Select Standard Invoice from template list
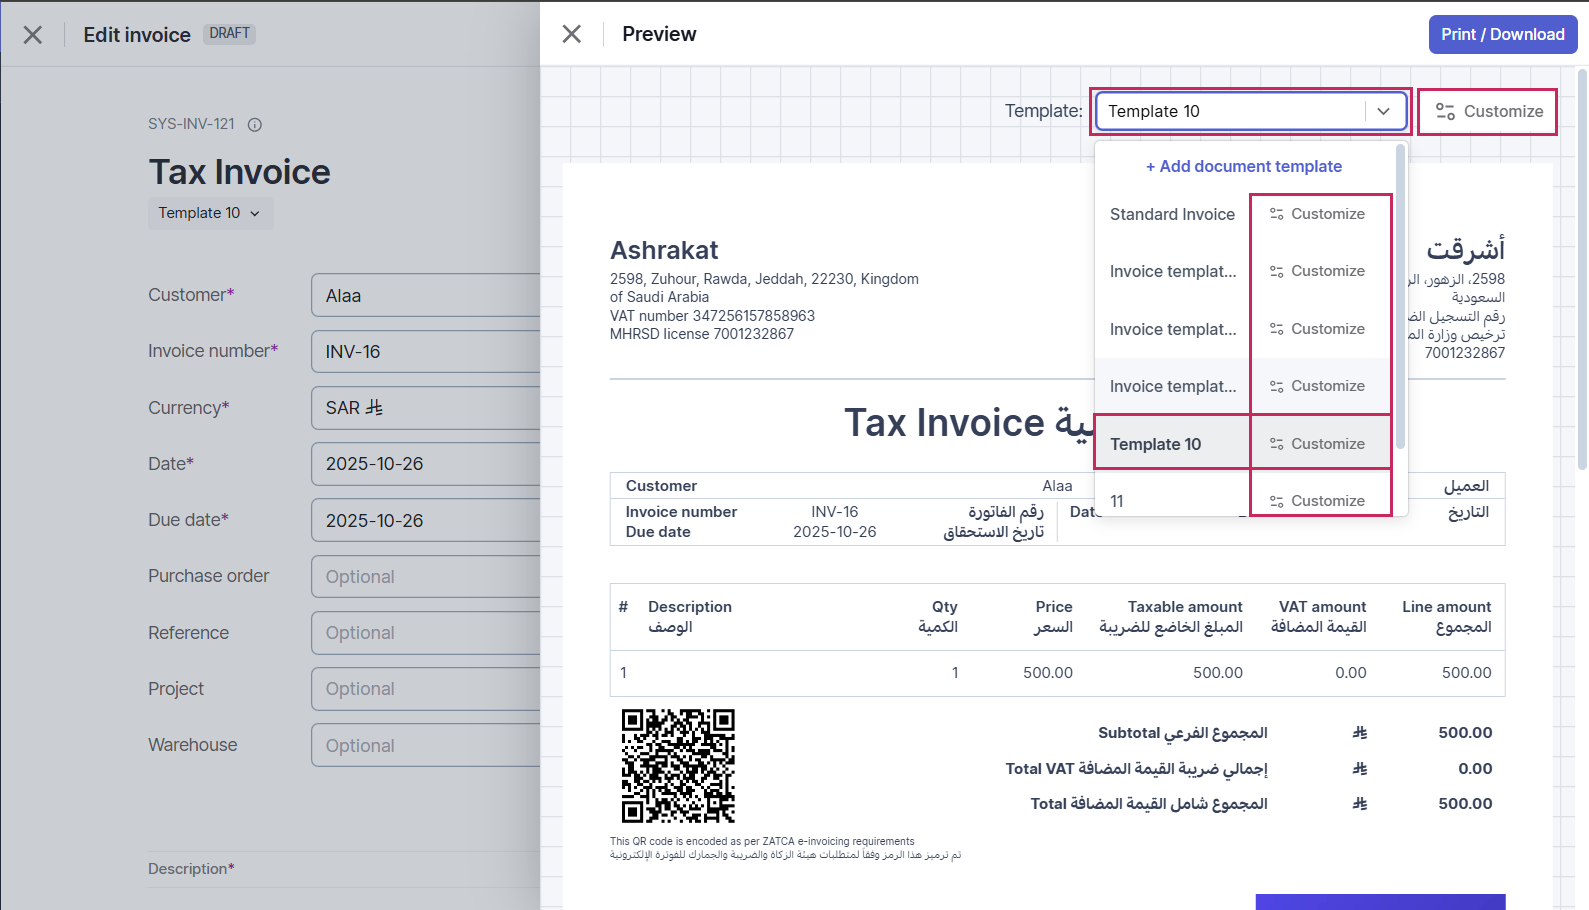Image resolution: width=1589 pixels, height=910 pixels. point(1172,214)
